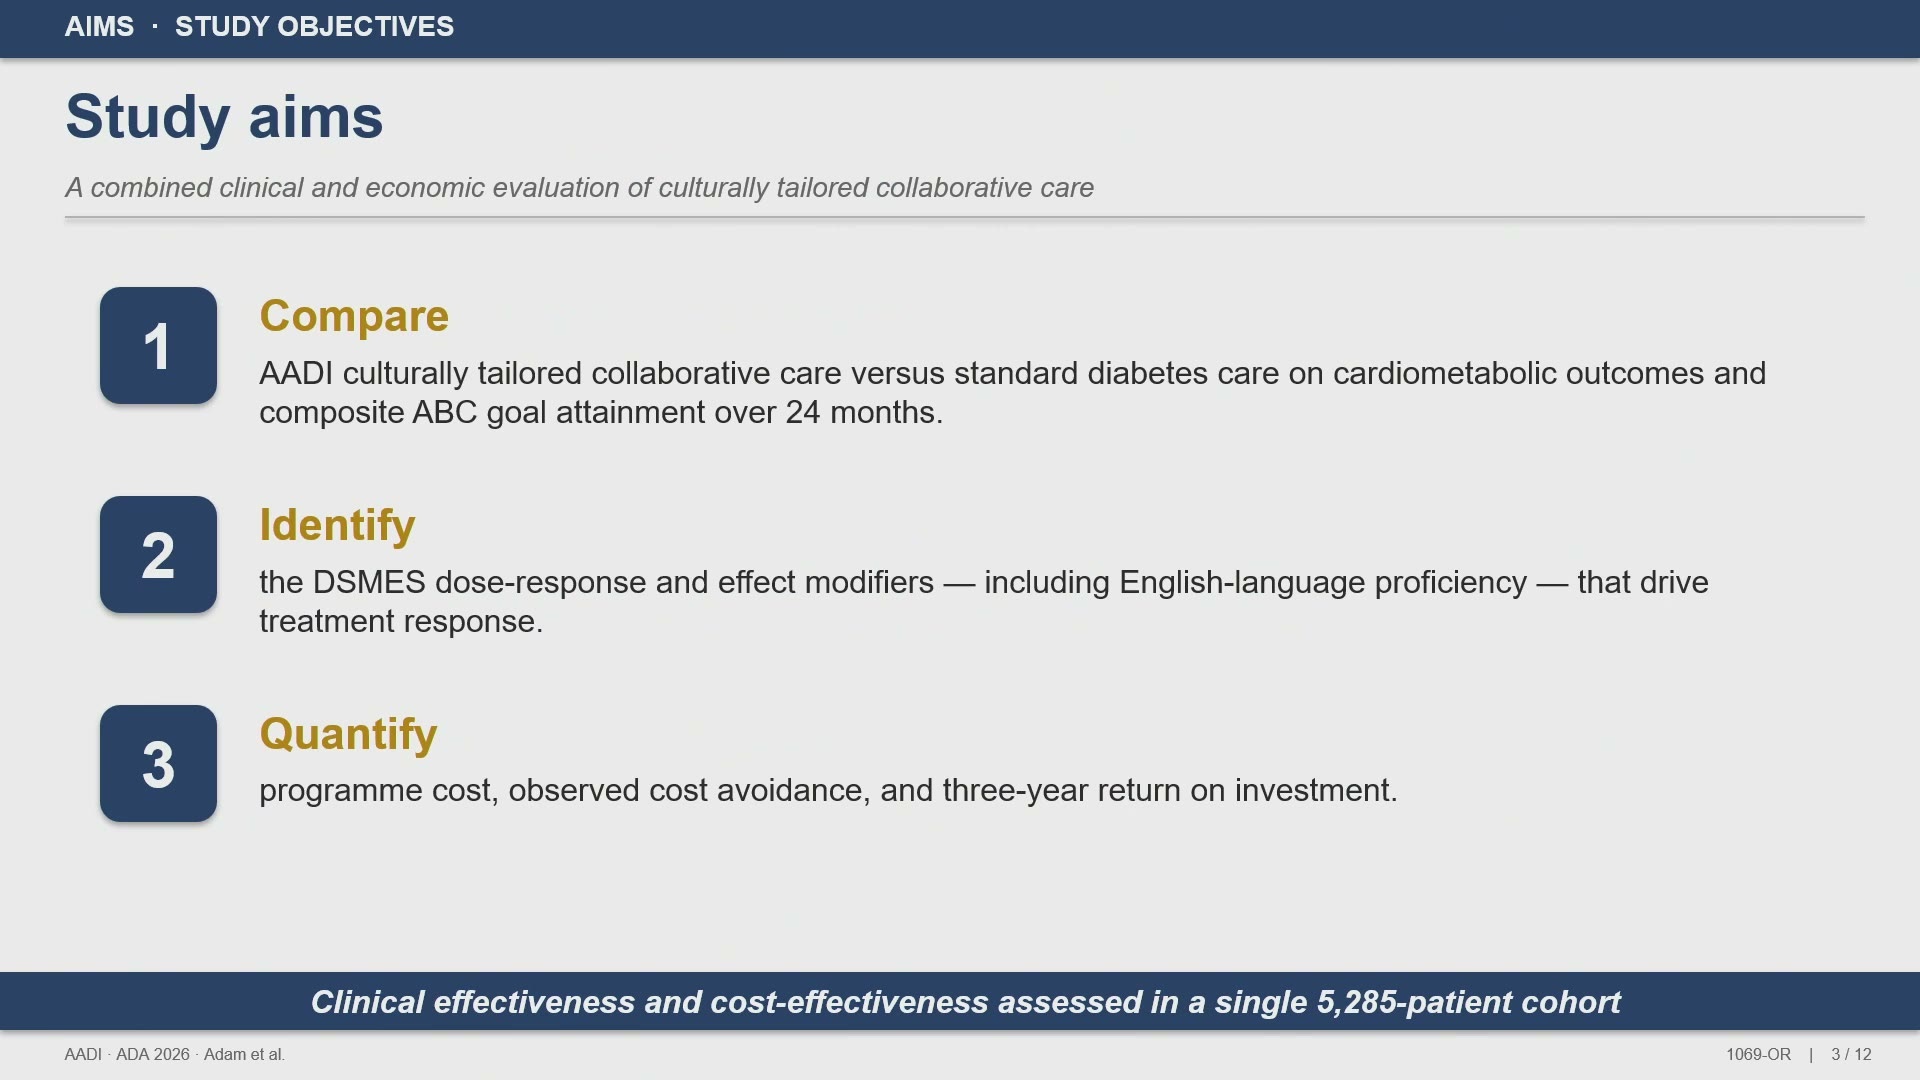Click the Study aims title

(224, 117)
